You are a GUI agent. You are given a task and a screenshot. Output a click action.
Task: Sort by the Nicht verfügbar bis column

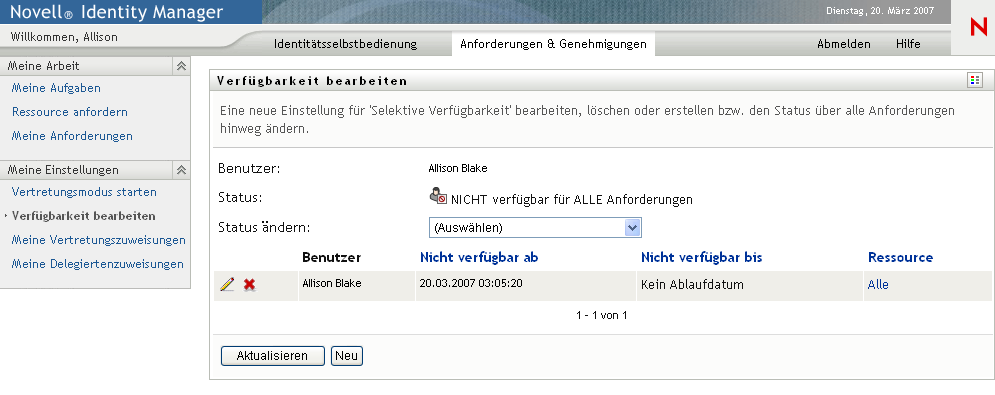(701, 257)
